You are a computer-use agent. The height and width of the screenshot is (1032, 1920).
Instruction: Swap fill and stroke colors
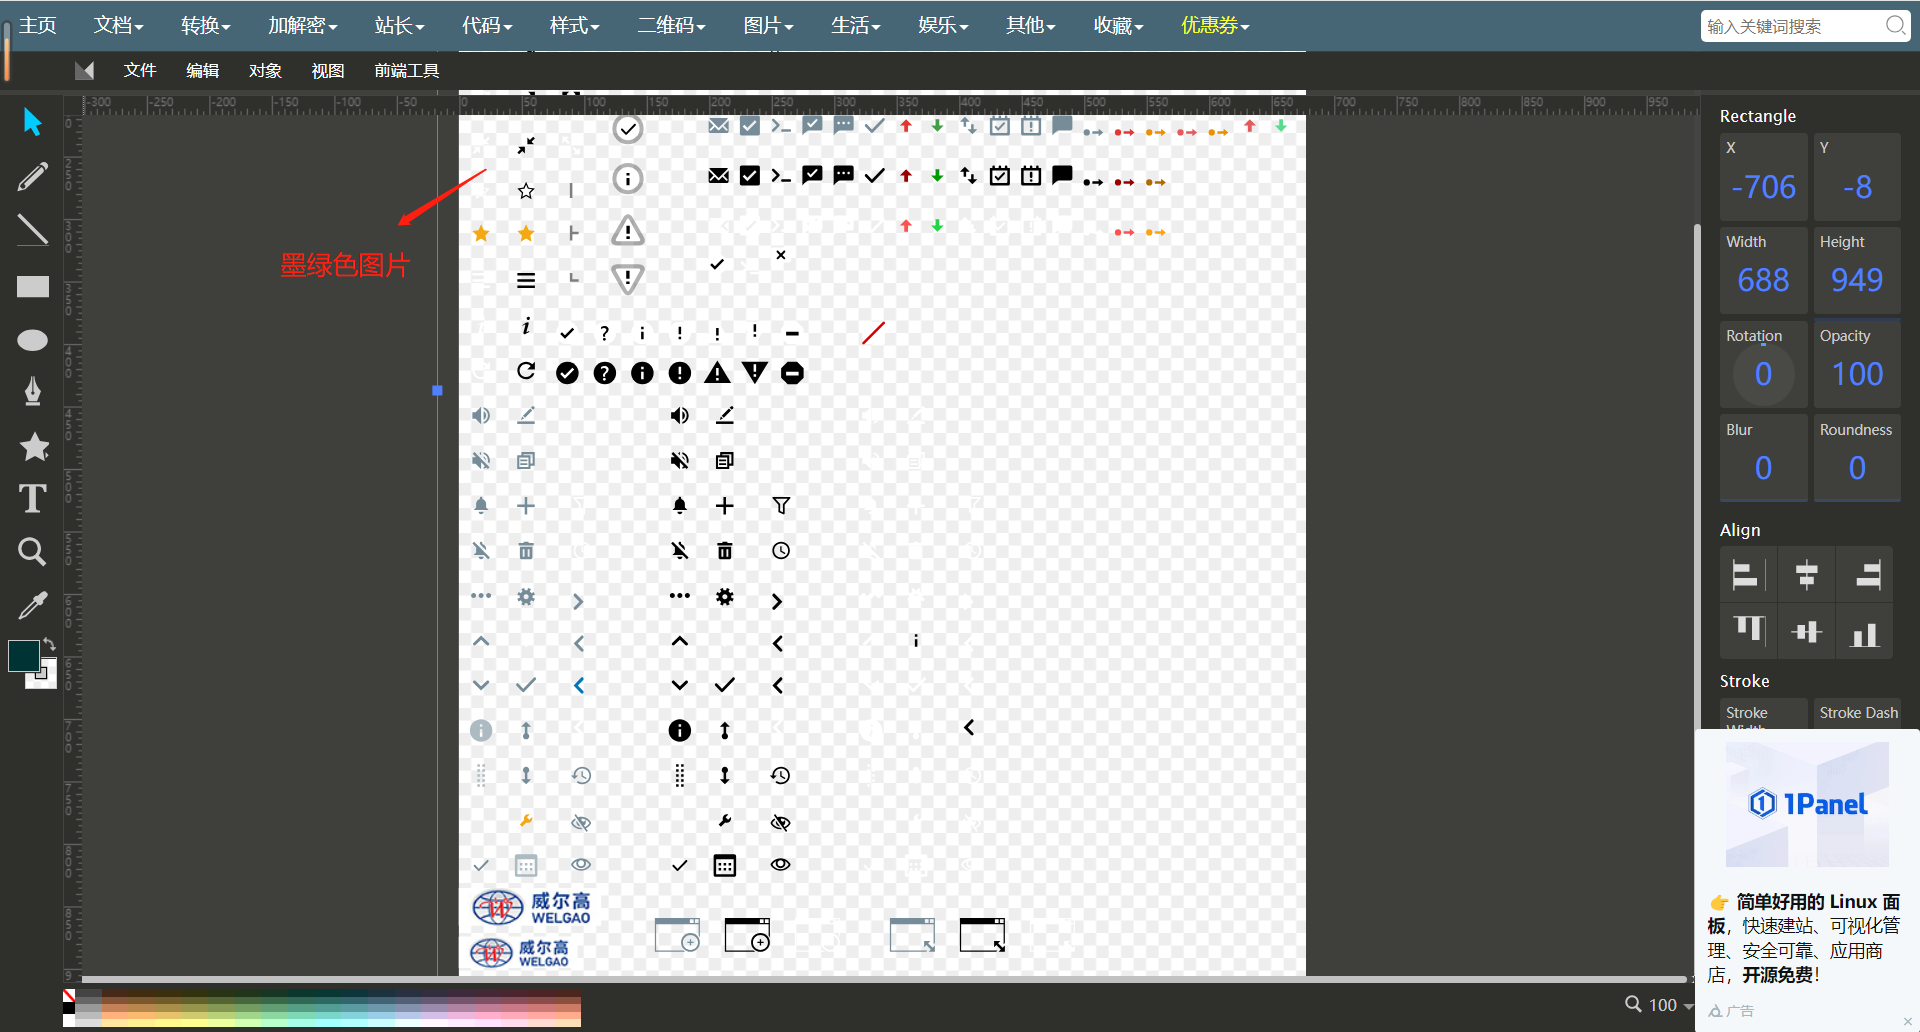coord(49,645)
